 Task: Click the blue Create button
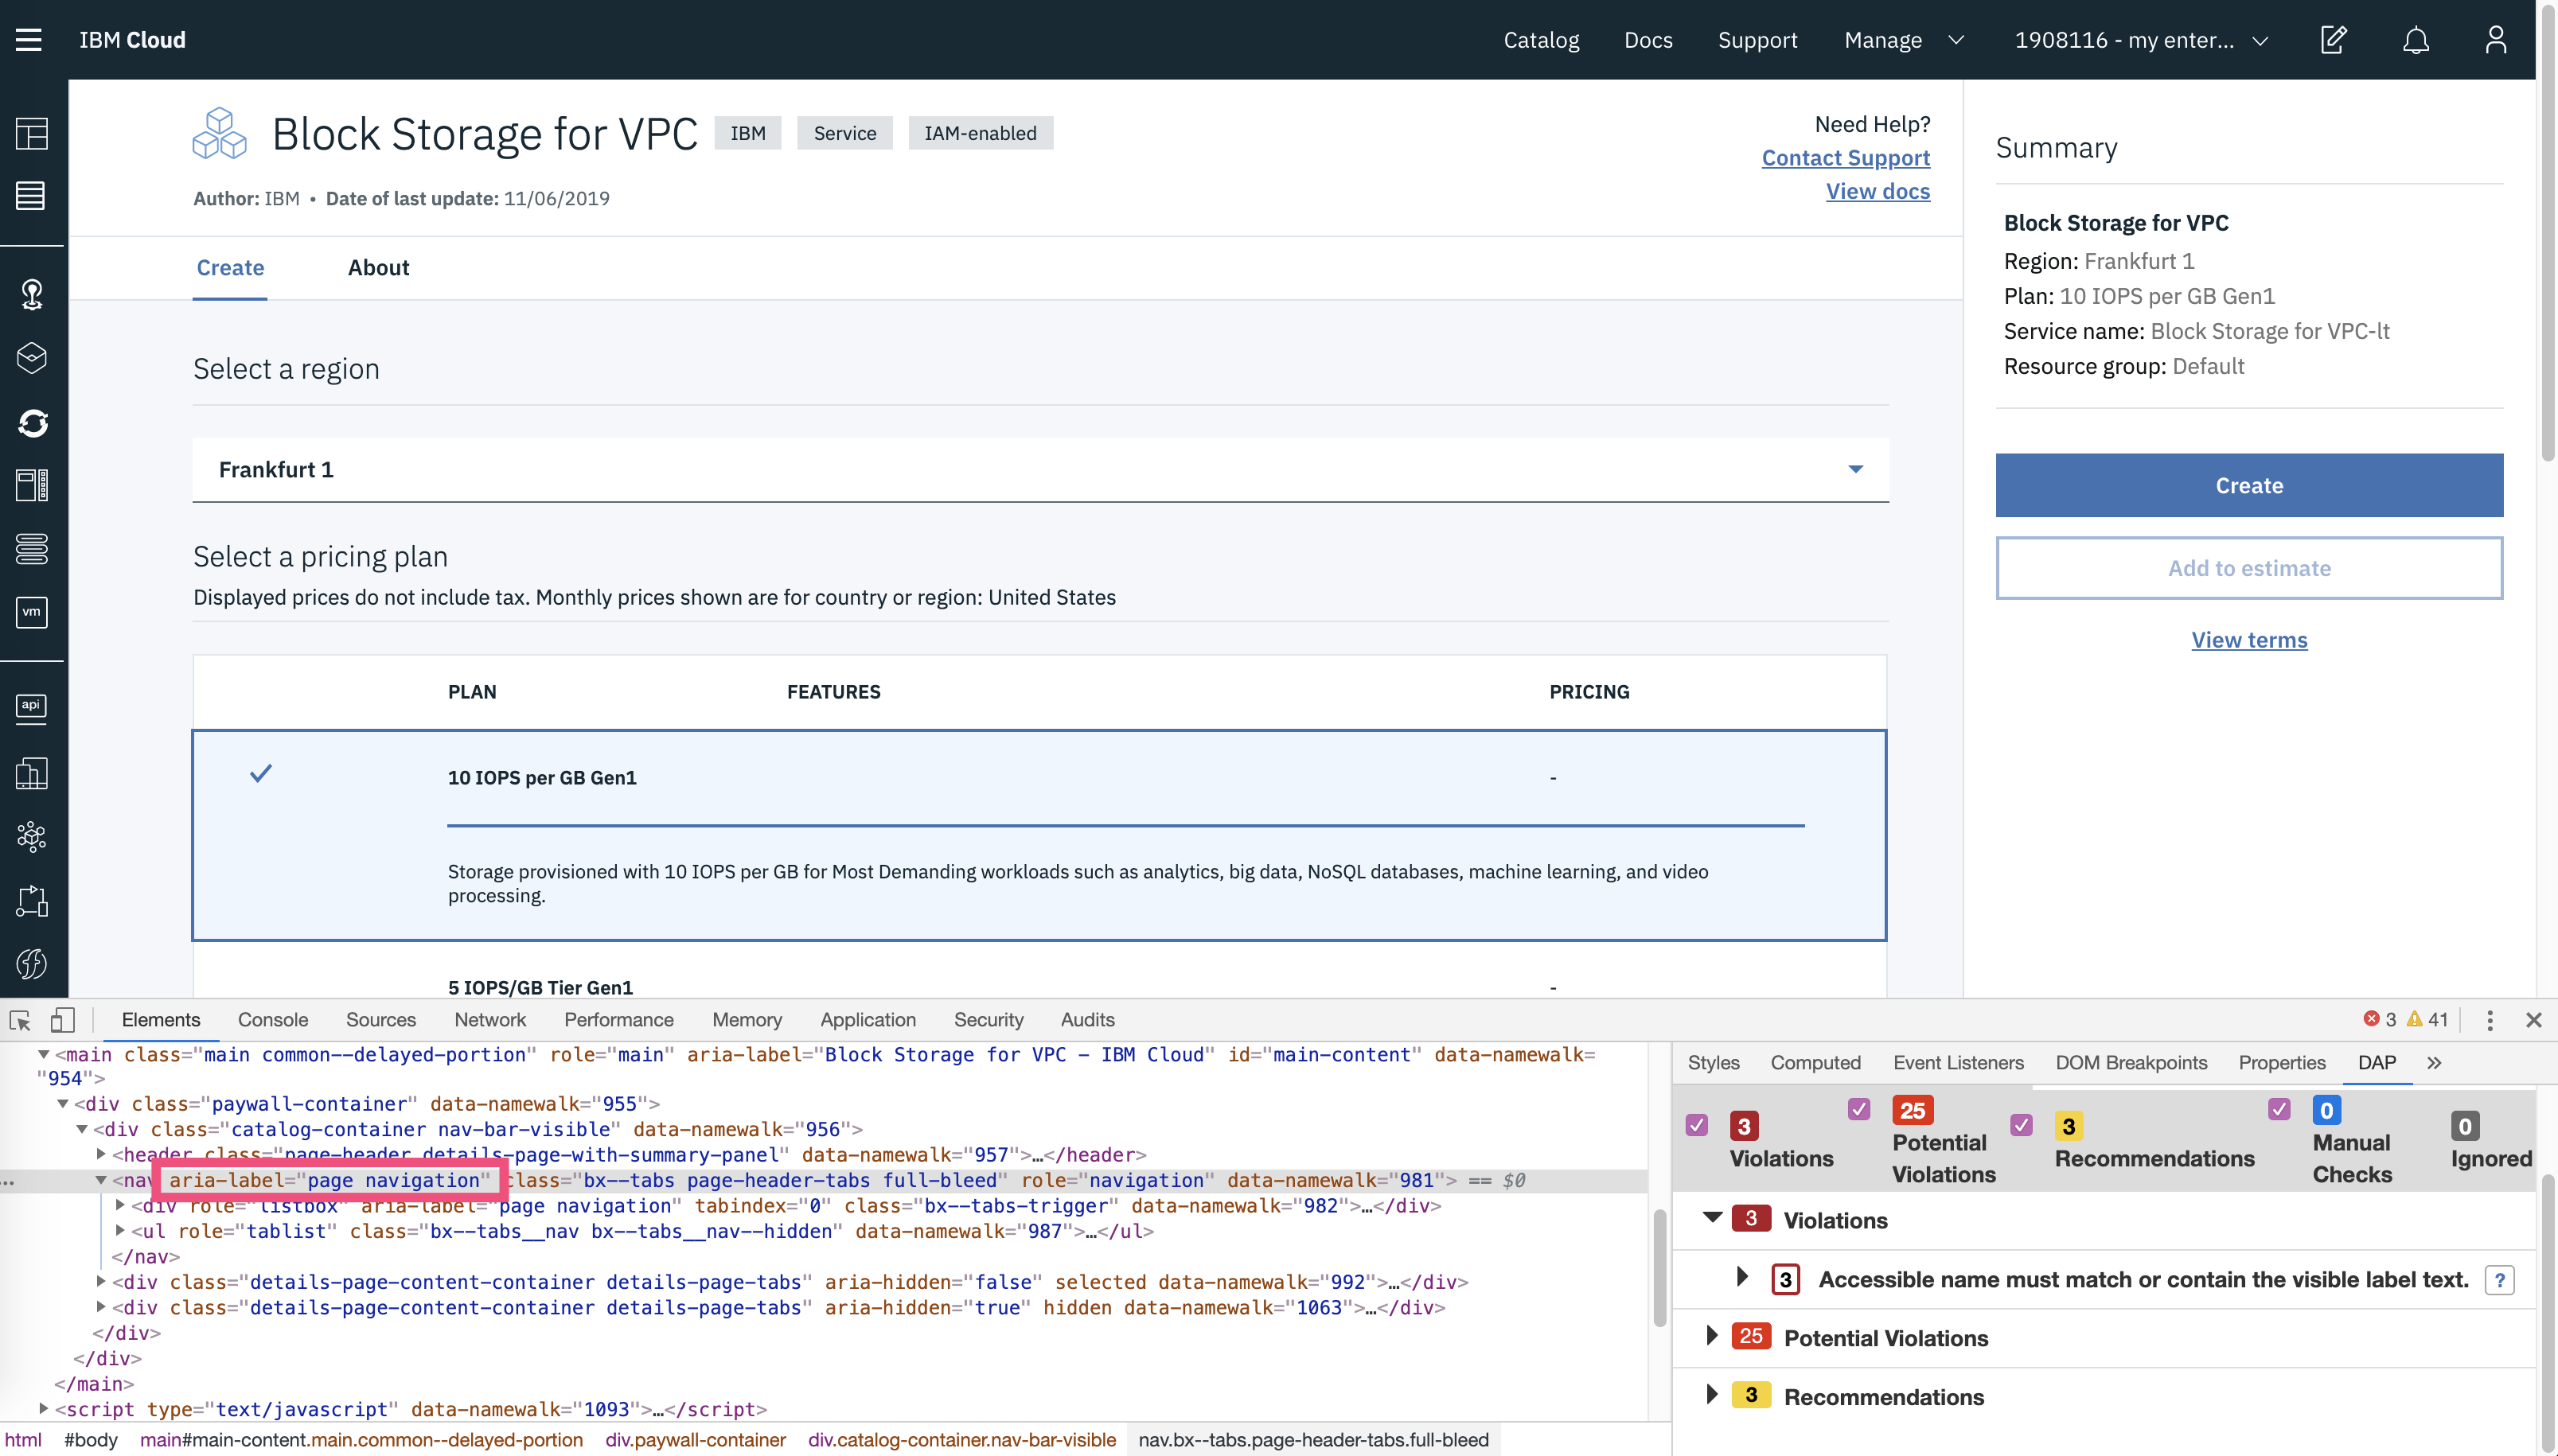coord(2248,486)
